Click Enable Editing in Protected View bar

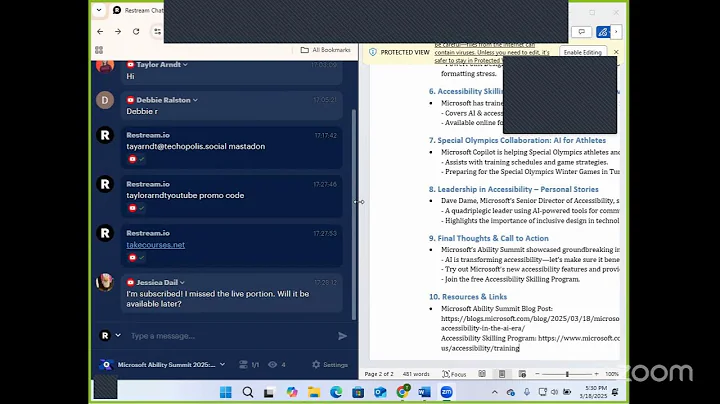[582, 52]
